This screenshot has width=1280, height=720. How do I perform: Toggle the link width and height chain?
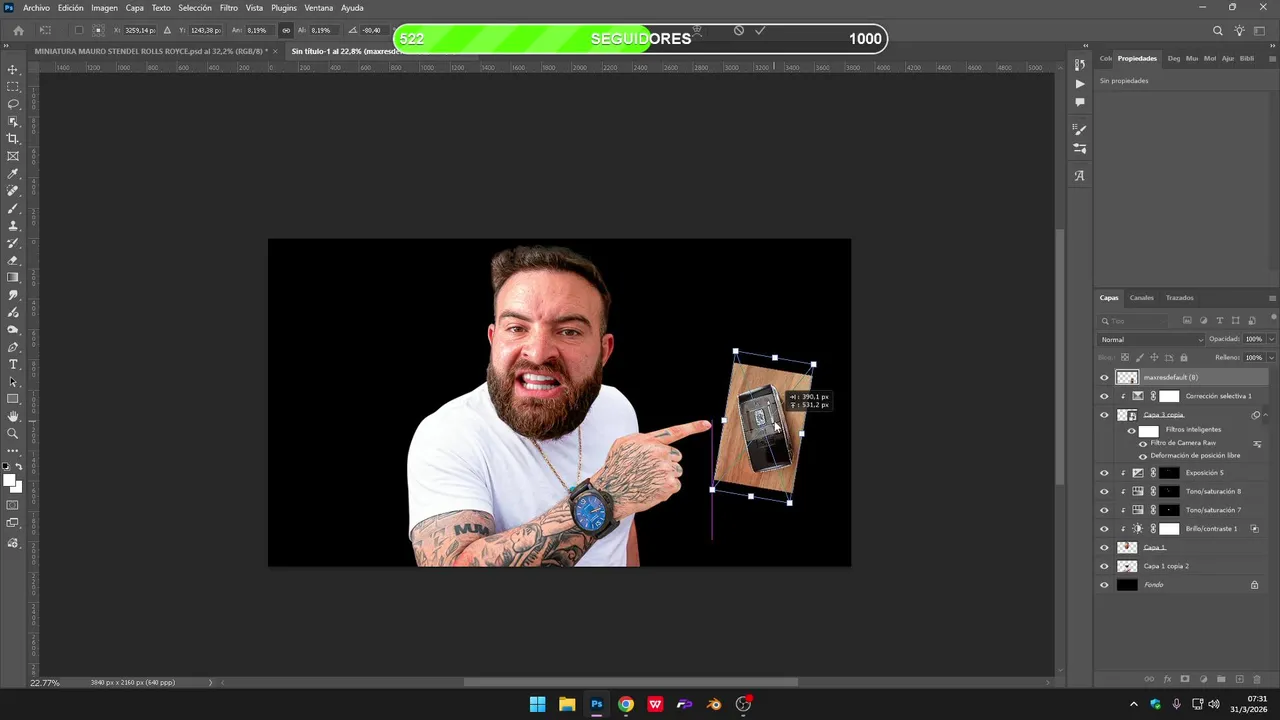(x=286, y=31)
